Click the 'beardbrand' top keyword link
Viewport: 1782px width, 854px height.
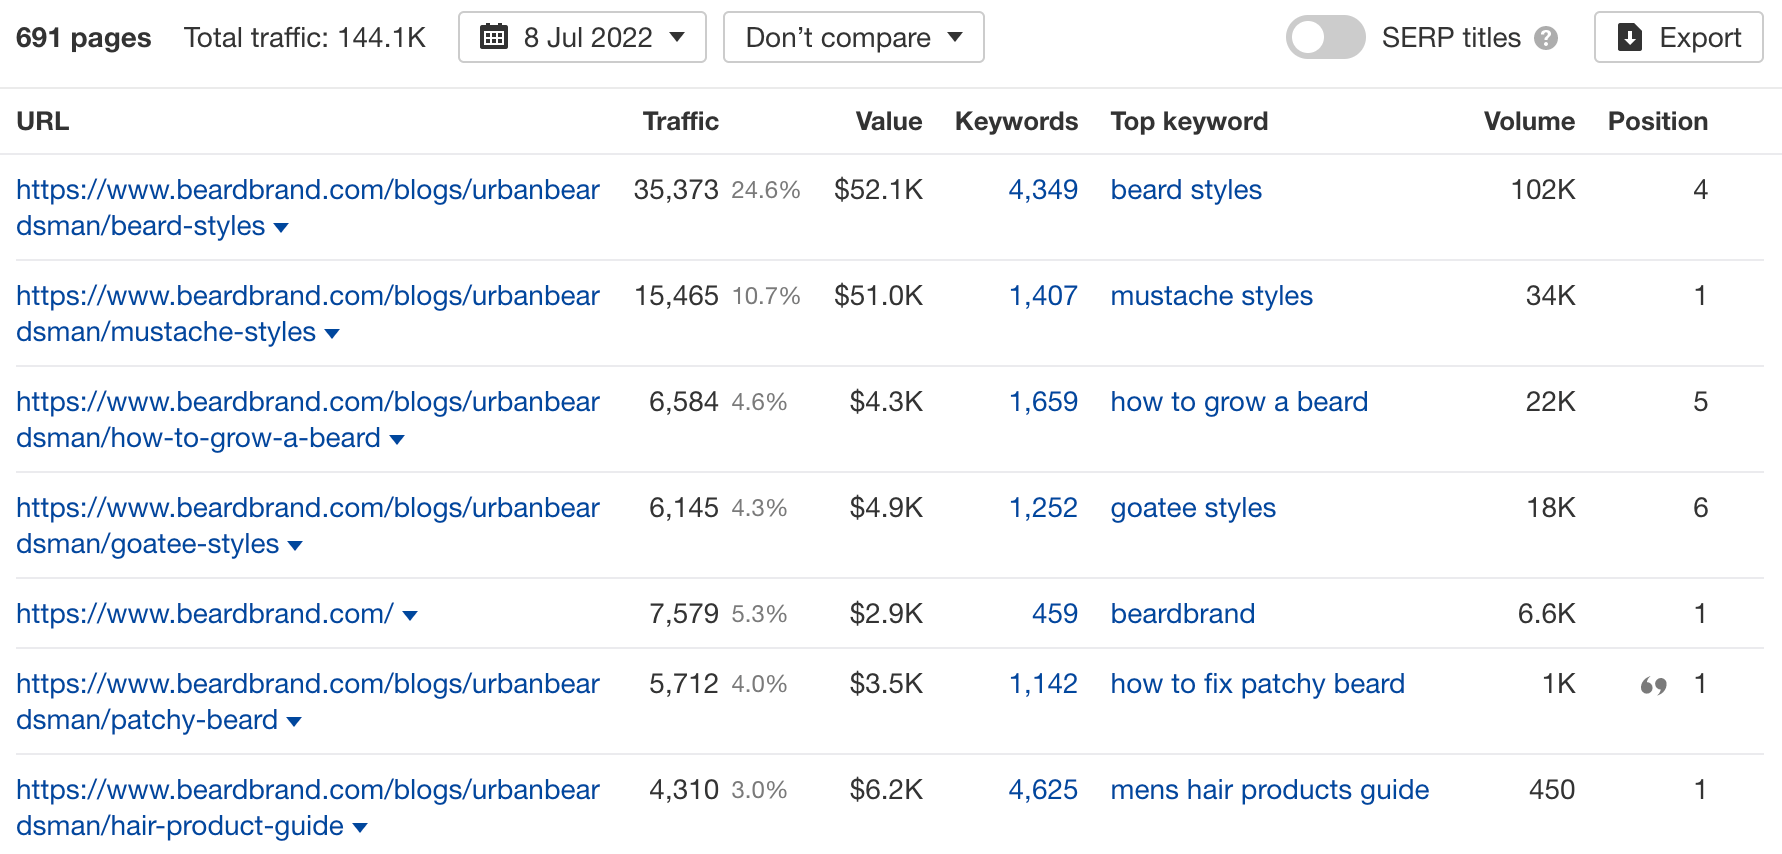(x=1183, y=614)
